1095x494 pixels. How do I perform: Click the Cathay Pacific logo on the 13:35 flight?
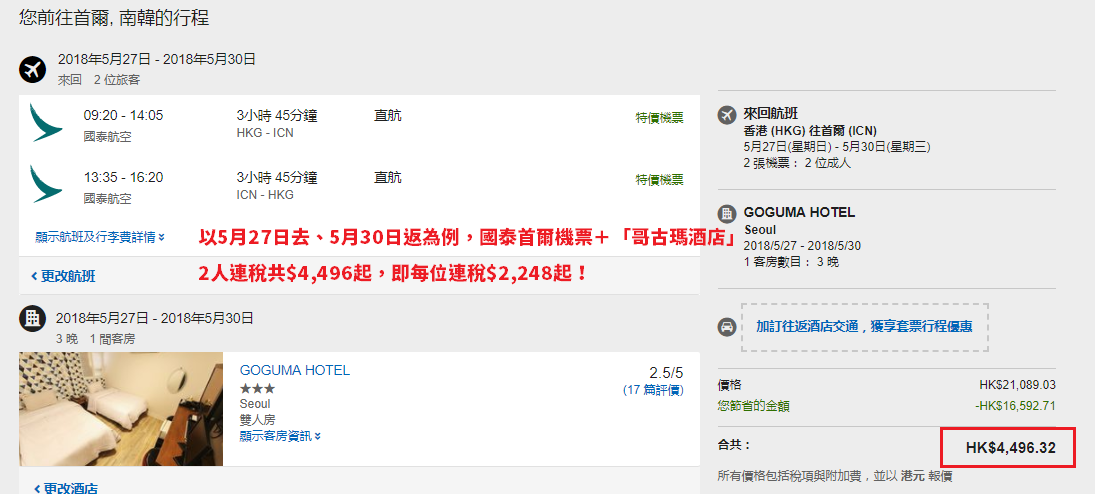click(x=46, y=184)
